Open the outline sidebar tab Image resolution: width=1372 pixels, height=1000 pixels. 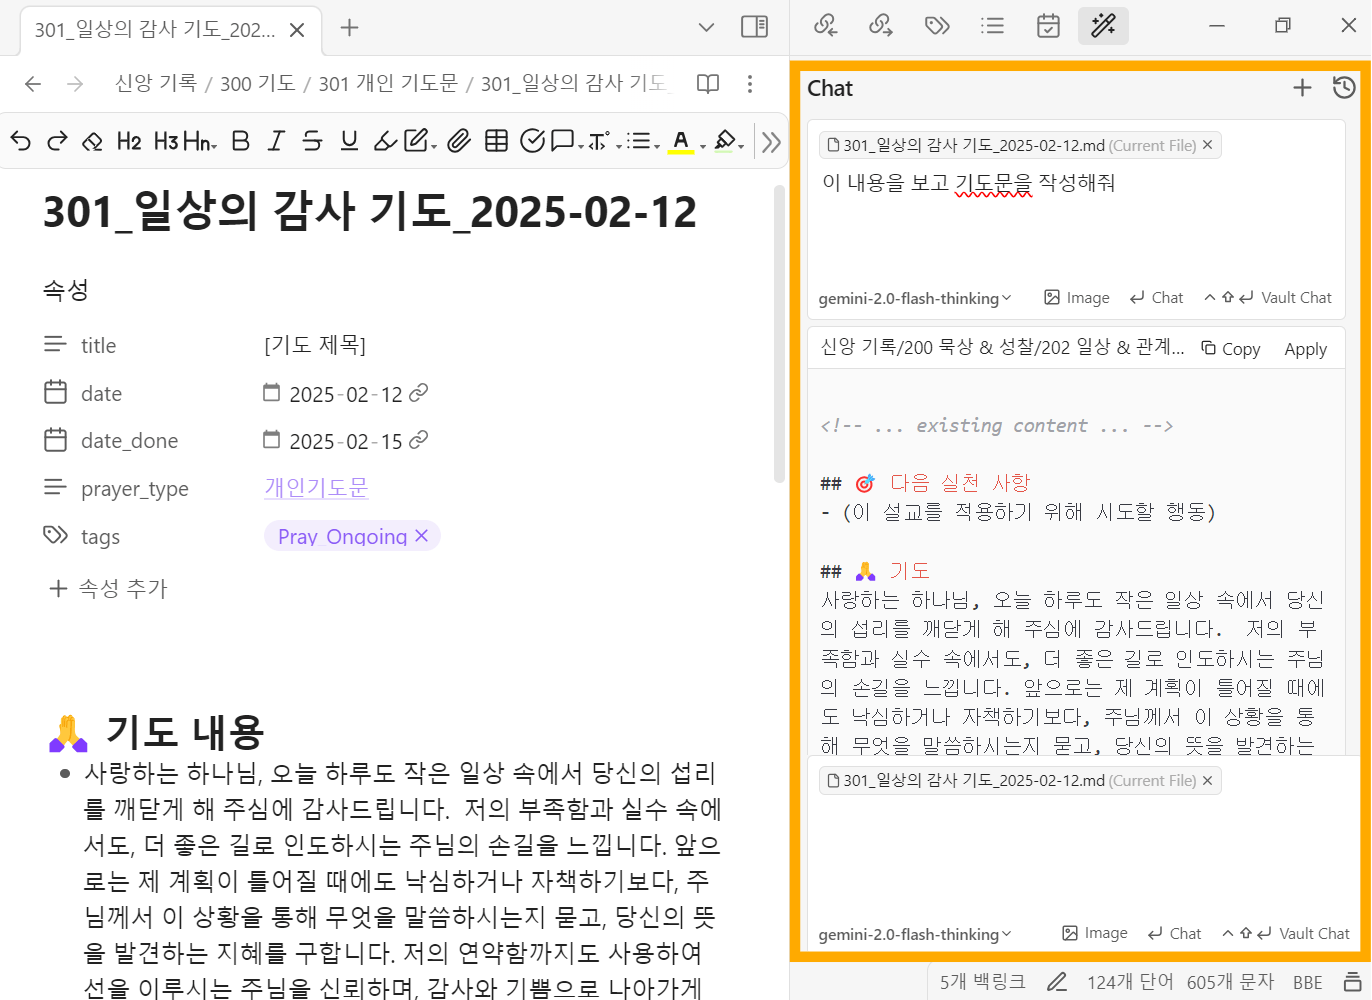click(992, 26)
